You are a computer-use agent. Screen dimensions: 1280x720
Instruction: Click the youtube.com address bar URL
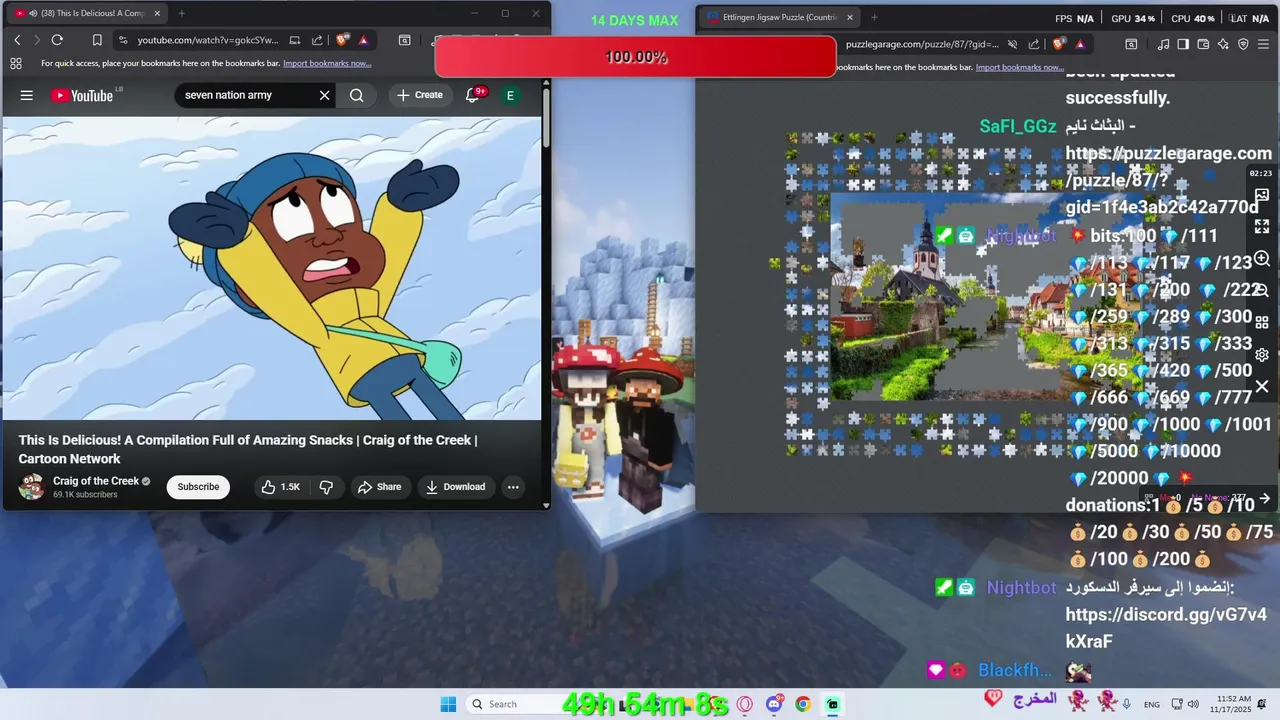[208, 40]
